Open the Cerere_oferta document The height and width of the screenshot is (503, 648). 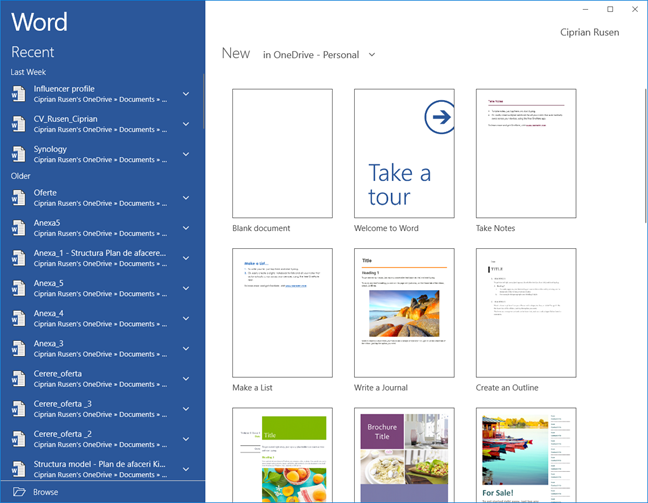pyautogui.click(x=102, y=379)
